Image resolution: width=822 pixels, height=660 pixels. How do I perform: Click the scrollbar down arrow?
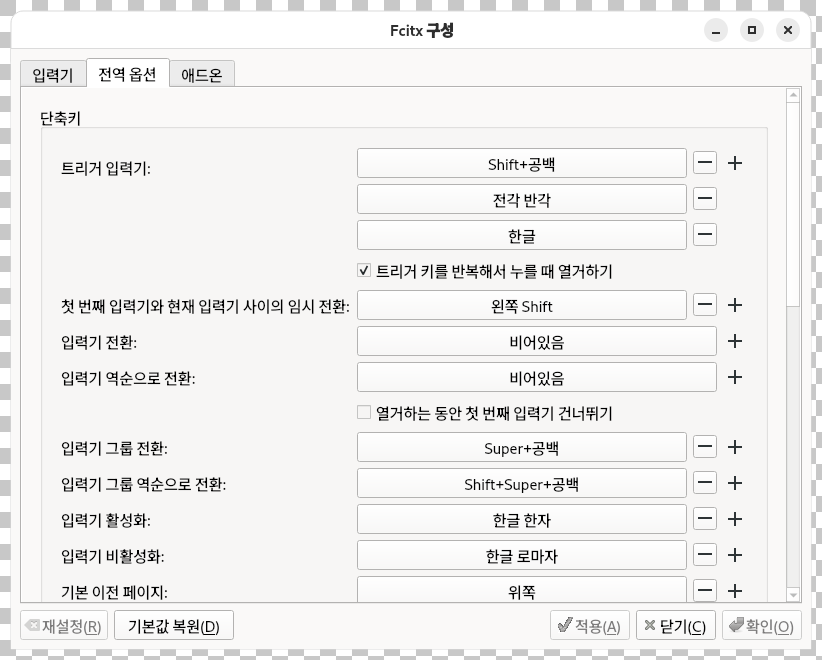click(x=793, y=594)
